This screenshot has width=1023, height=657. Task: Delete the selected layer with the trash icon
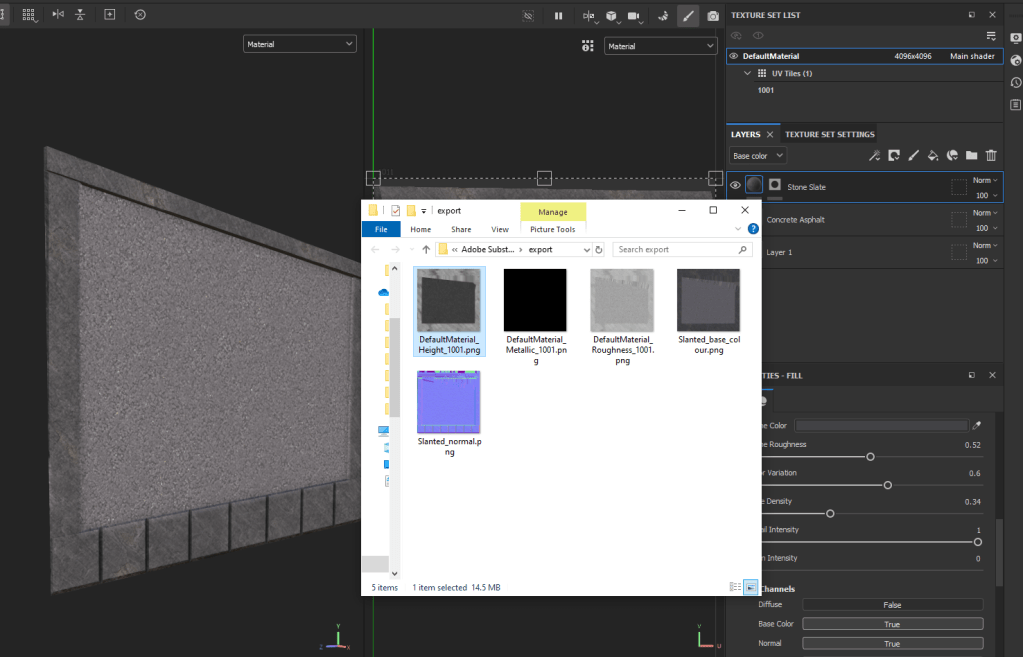[991, 156]
